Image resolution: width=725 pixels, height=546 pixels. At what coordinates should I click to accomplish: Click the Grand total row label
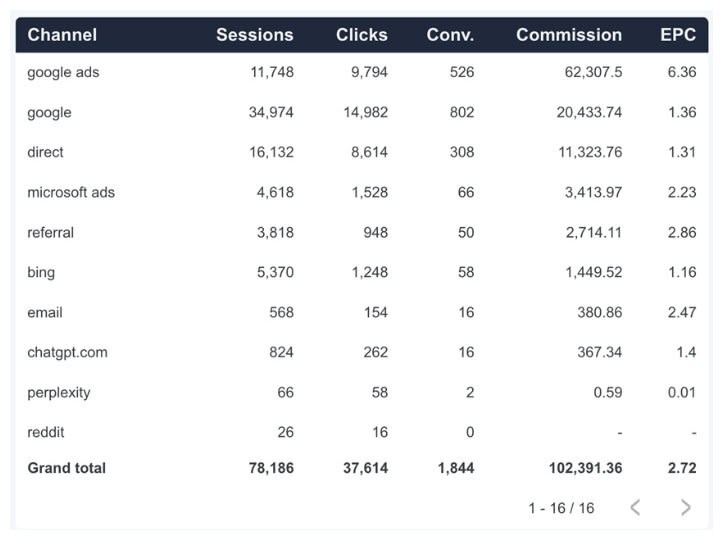pyautogui.click(x=66, y=468)
